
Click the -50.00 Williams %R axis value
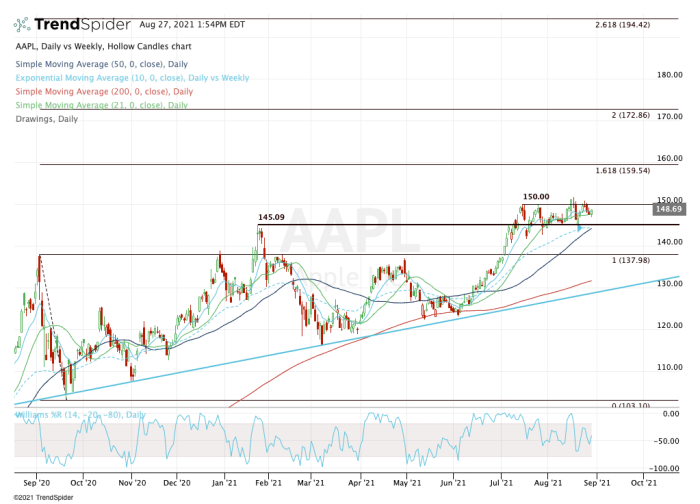tap(667, 441)
